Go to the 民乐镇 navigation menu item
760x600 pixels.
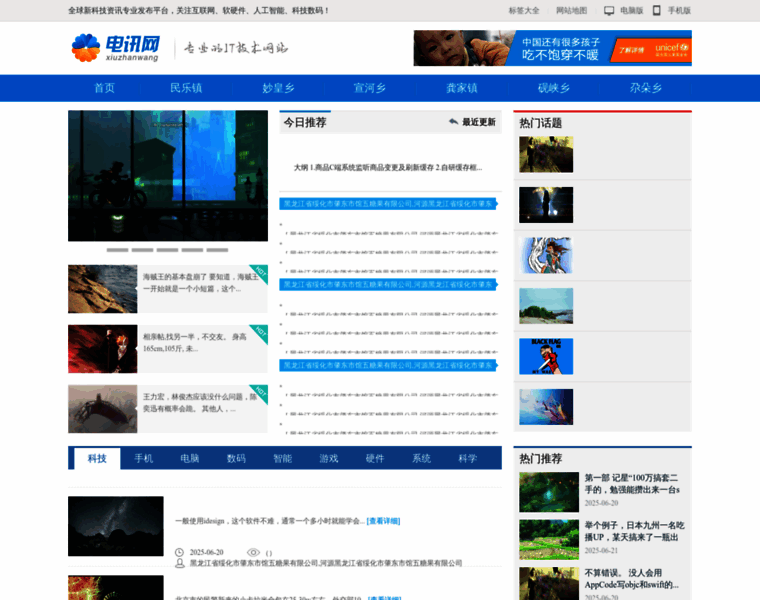click(x=186, y=88)
